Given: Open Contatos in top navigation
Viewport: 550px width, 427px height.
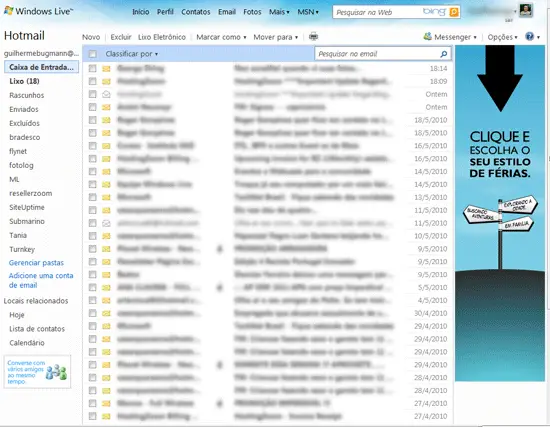Looking at the screenshot, I should (196, 12).
